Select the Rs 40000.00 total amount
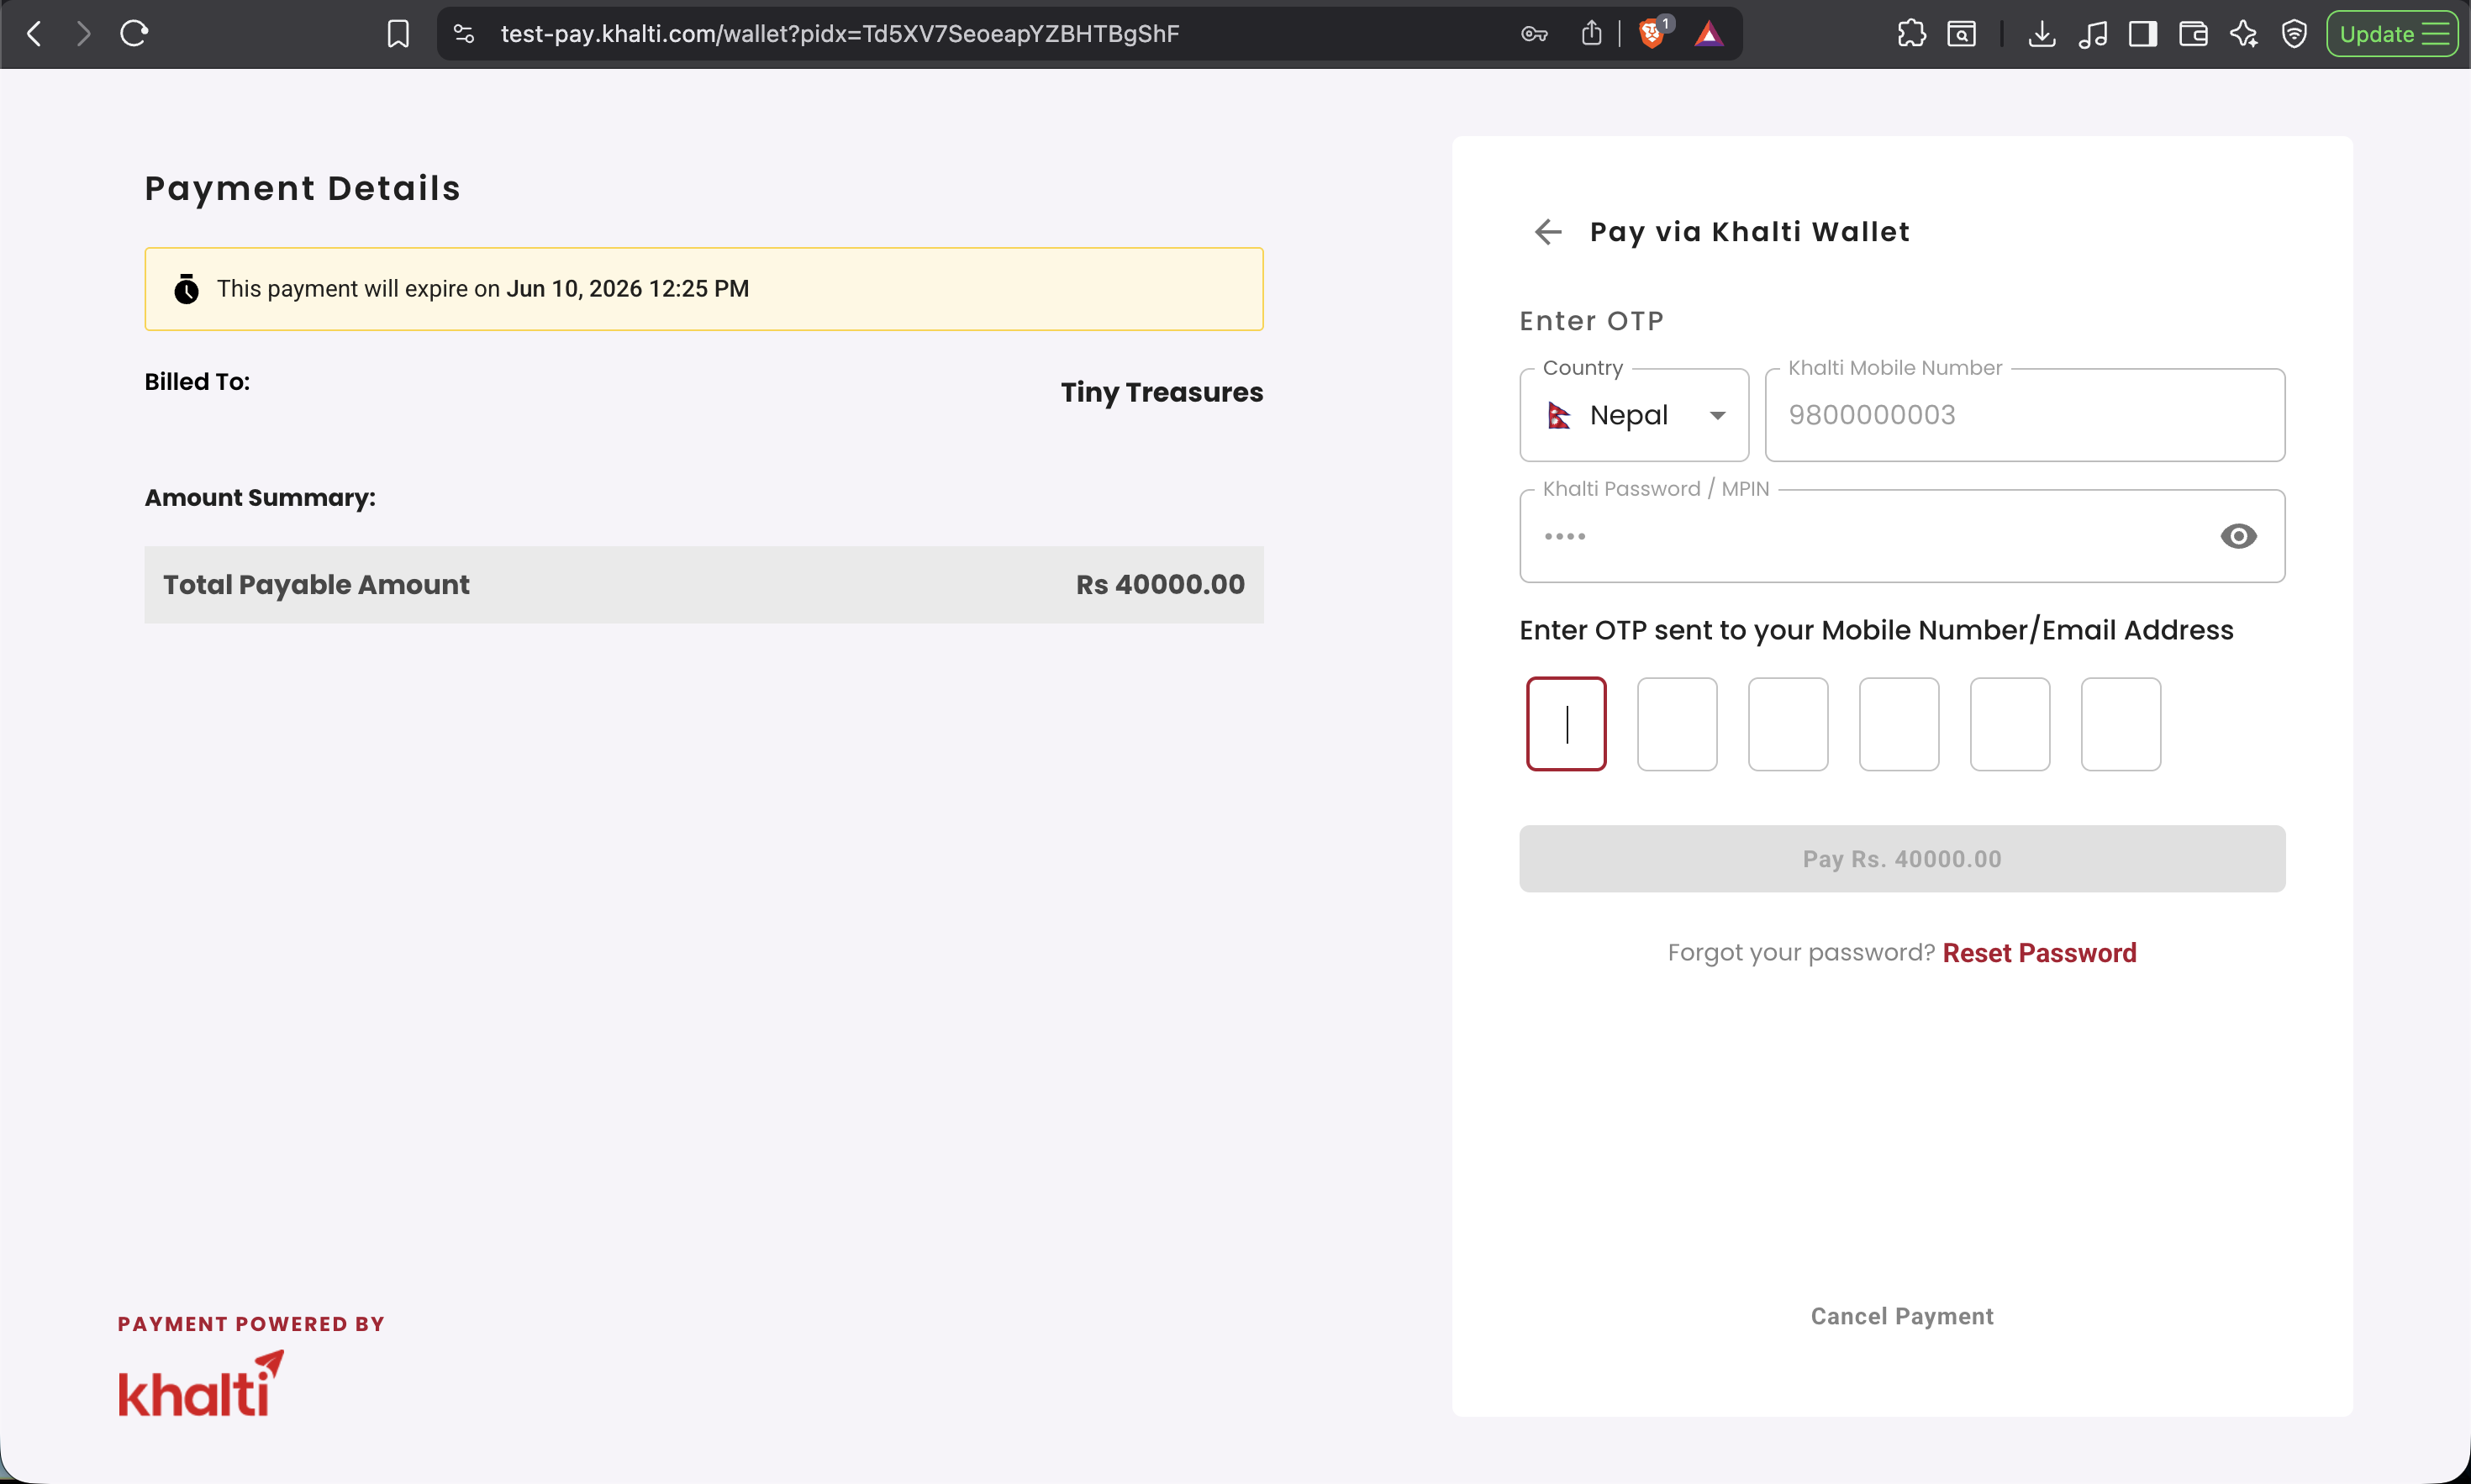Image resolution: width=2471 pixels, height=1484 pixels. click(1160, 584)
